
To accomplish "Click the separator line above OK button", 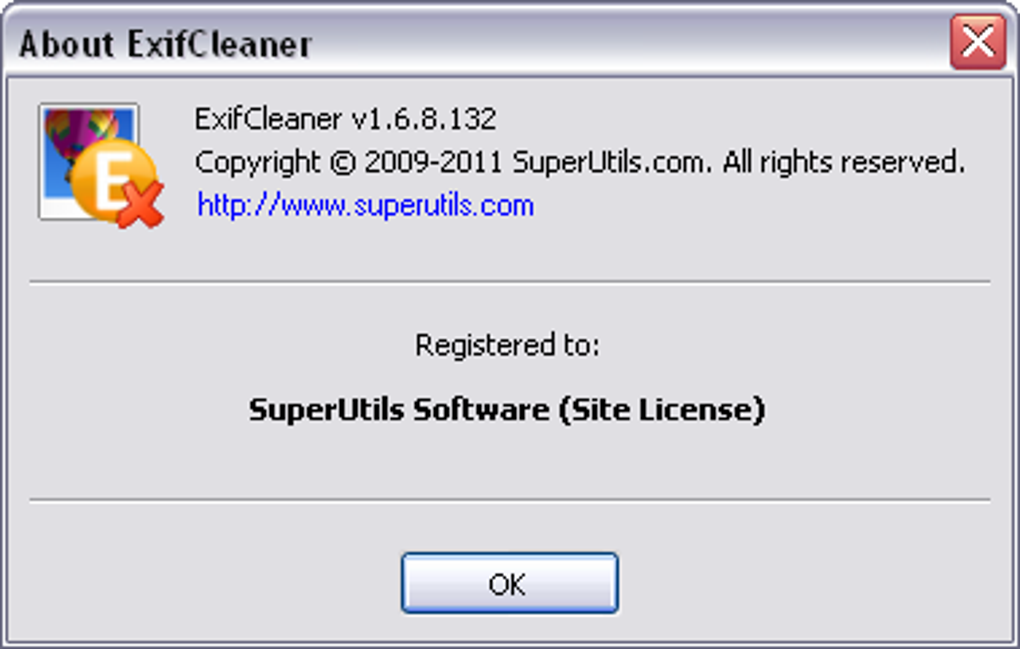I will 509,500.
